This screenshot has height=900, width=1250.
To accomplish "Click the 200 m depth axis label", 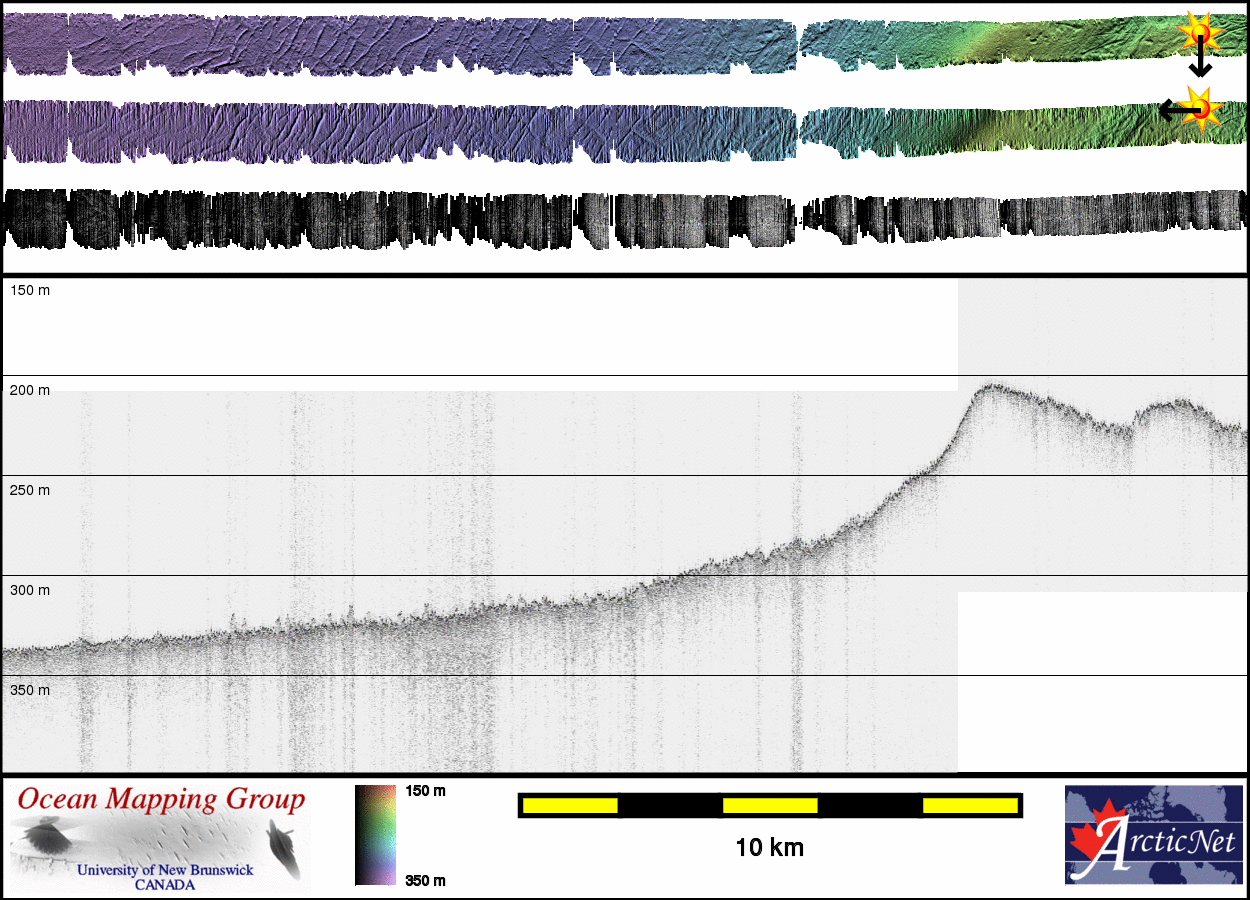I will (x=30, y=390).
